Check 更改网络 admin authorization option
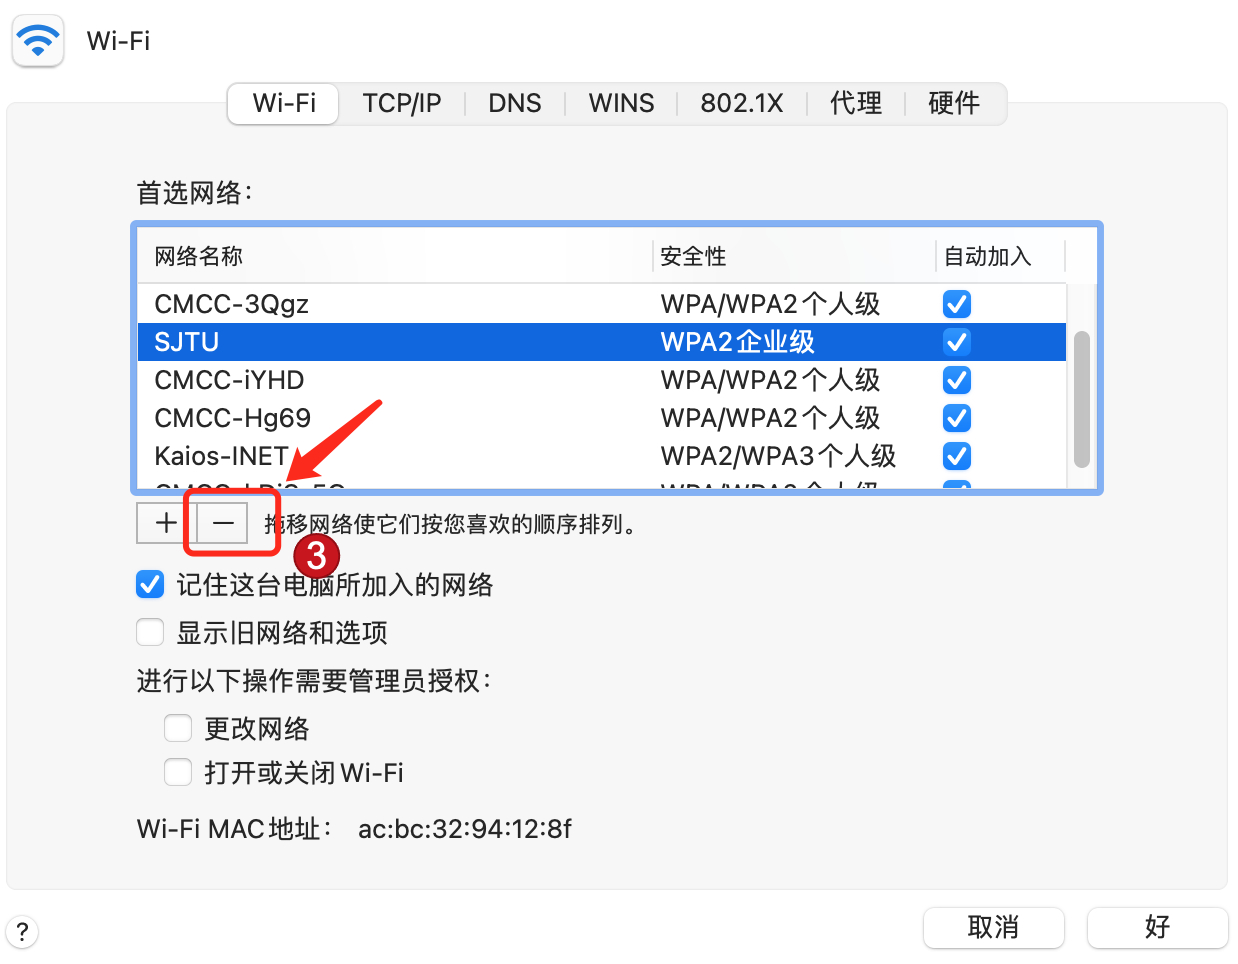The width and height of the screenshot is (1238, 964). [x=178, y=728]
